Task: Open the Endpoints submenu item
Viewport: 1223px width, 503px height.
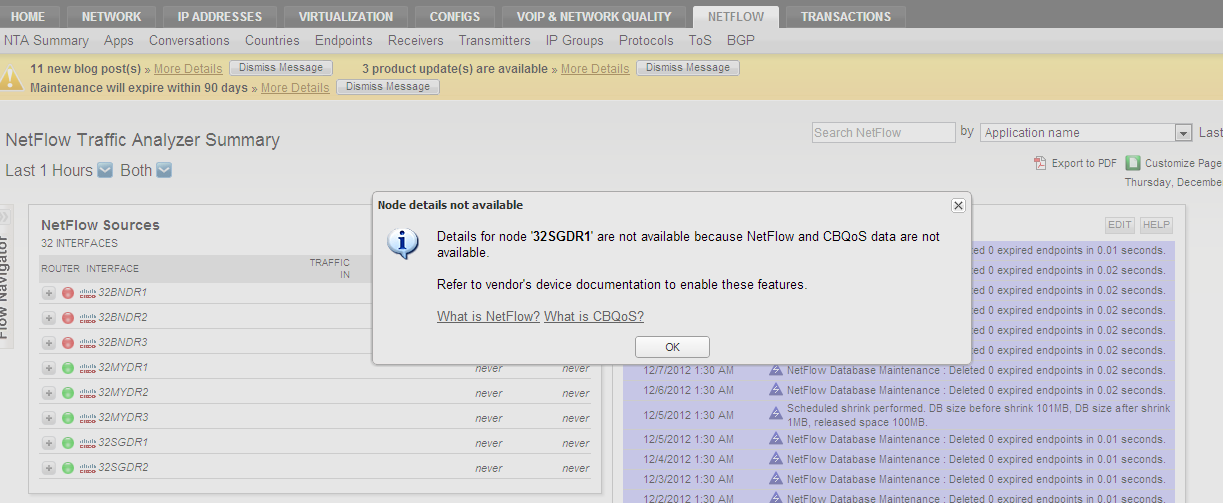Action: click(344, 41)
